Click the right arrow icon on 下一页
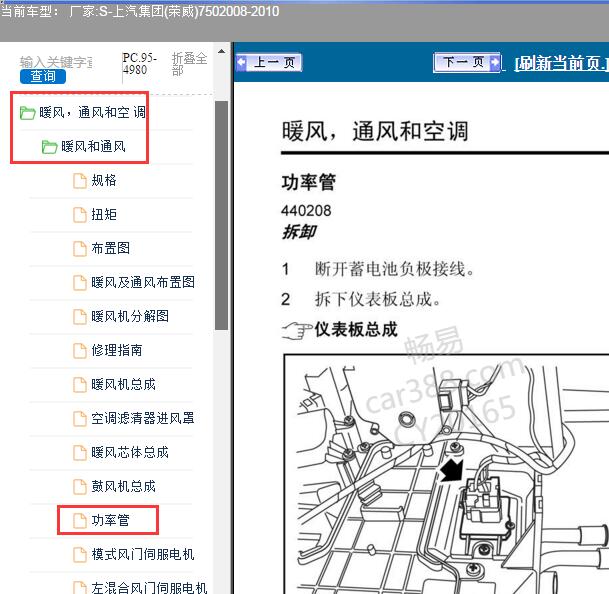 coord(495,62)
